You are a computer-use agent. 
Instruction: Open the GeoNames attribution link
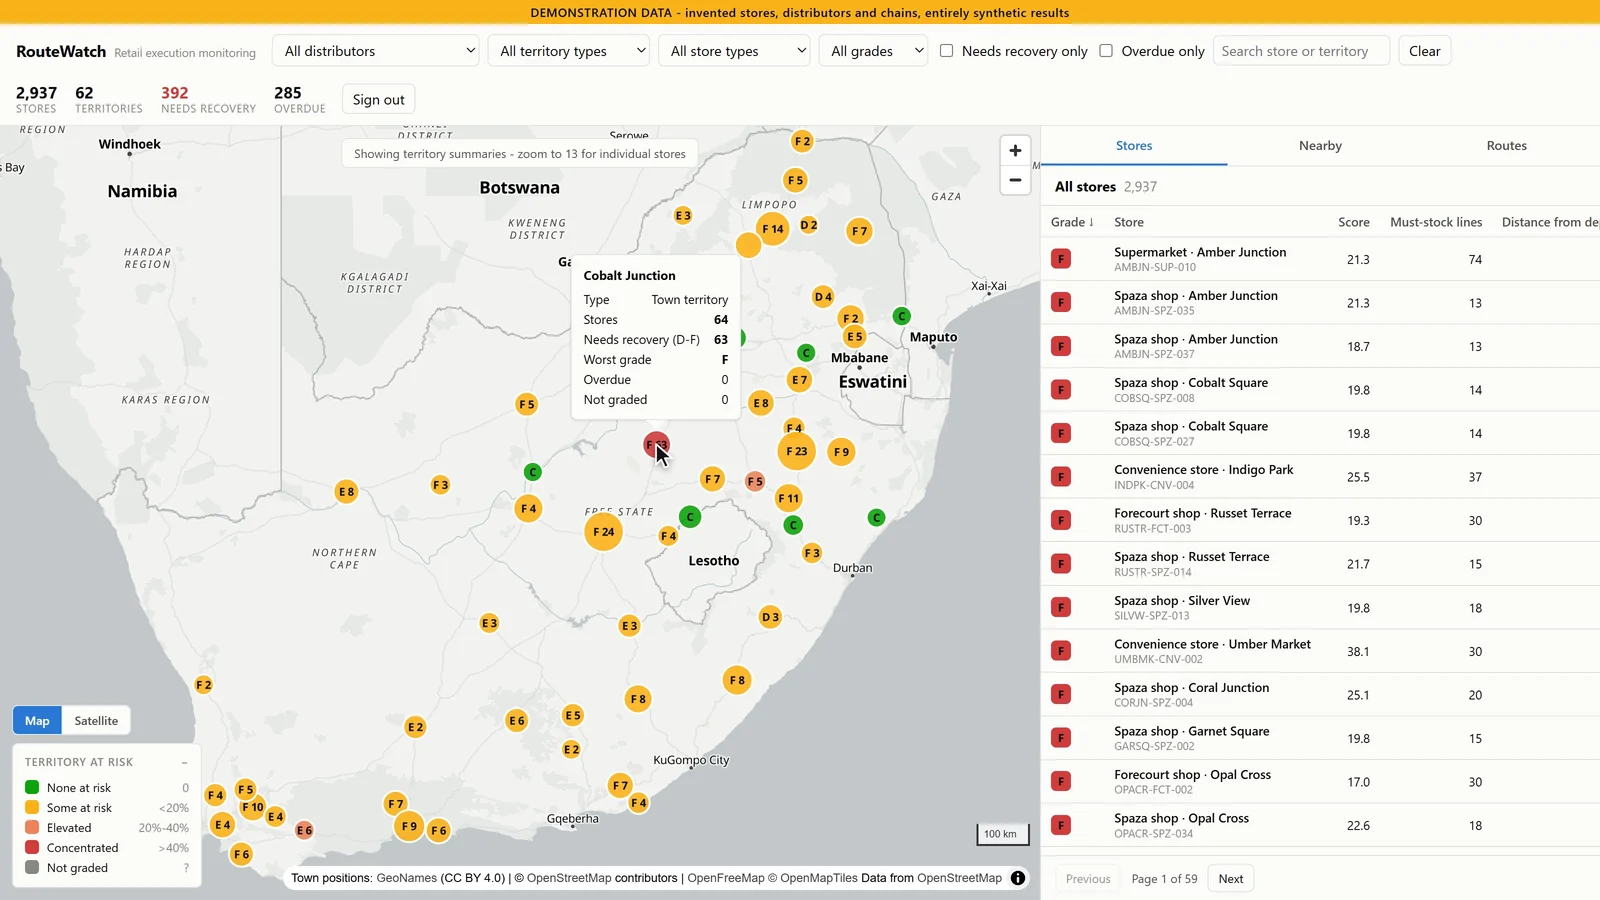[x=406, y=878]
